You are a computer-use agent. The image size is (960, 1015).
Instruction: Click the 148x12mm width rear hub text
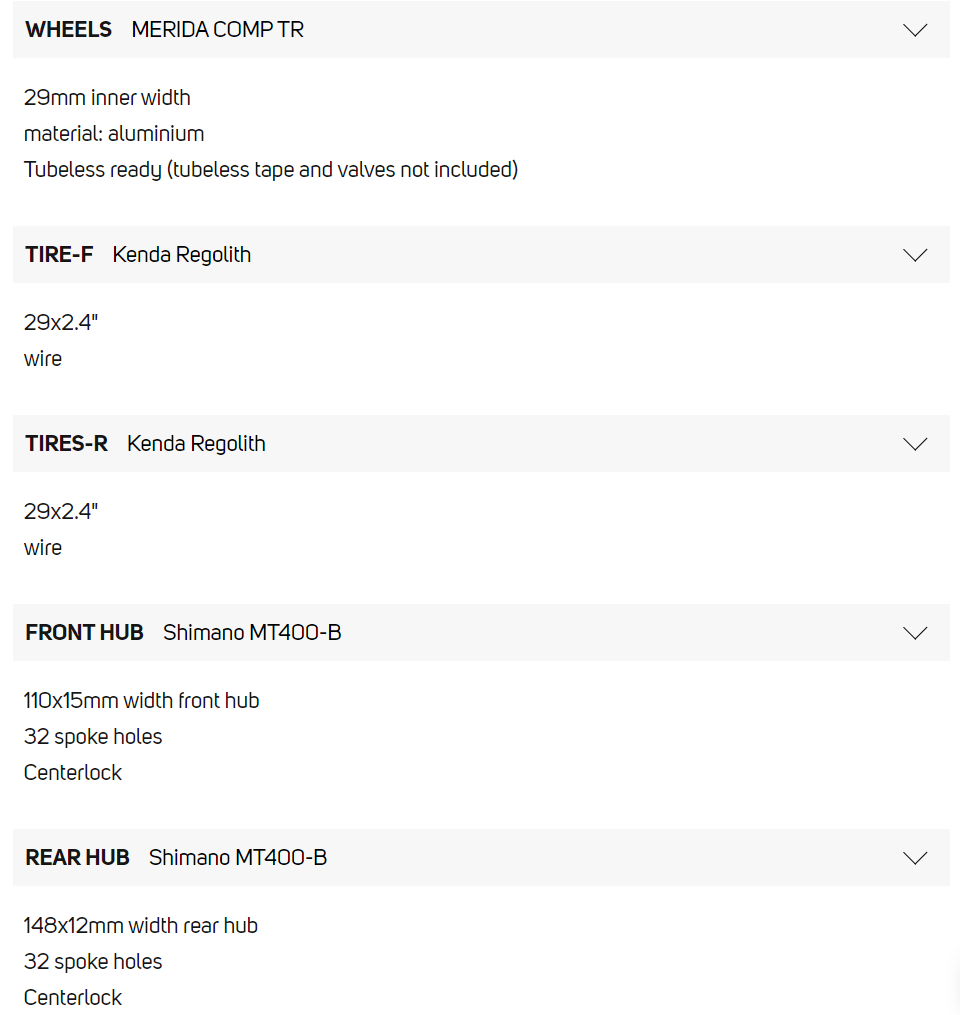tap(141, 926)
